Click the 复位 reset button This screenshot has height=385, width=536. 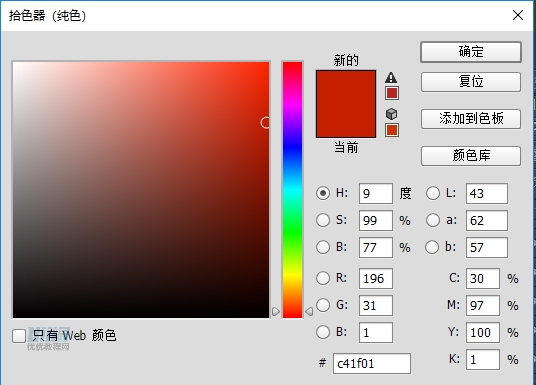[x=471, y=82]
